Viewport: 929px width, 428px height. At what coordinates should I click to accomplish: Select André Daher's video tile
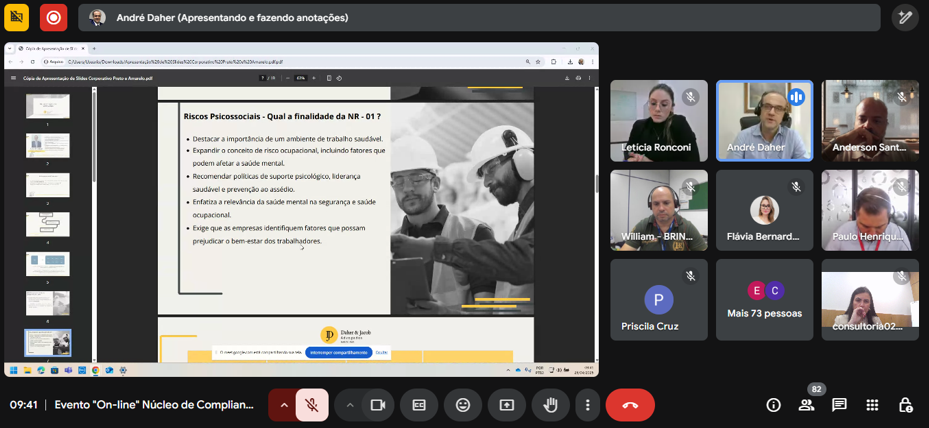(764, 120)
